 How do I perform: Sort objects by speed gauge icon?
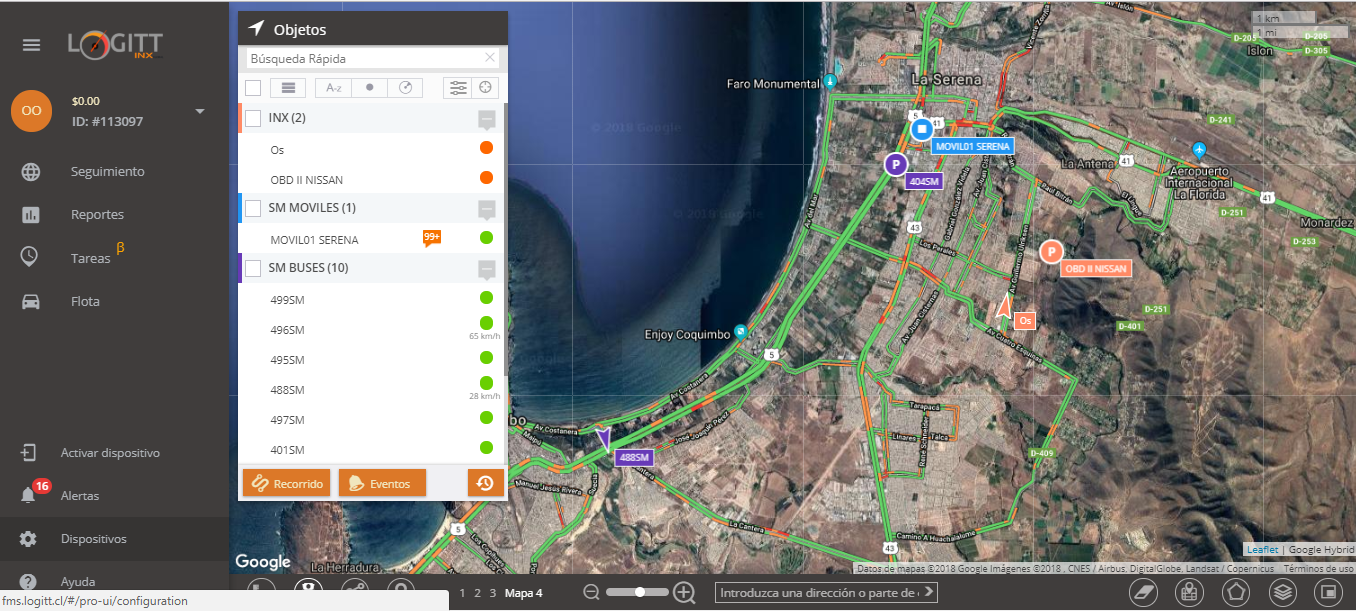(405, 88)
